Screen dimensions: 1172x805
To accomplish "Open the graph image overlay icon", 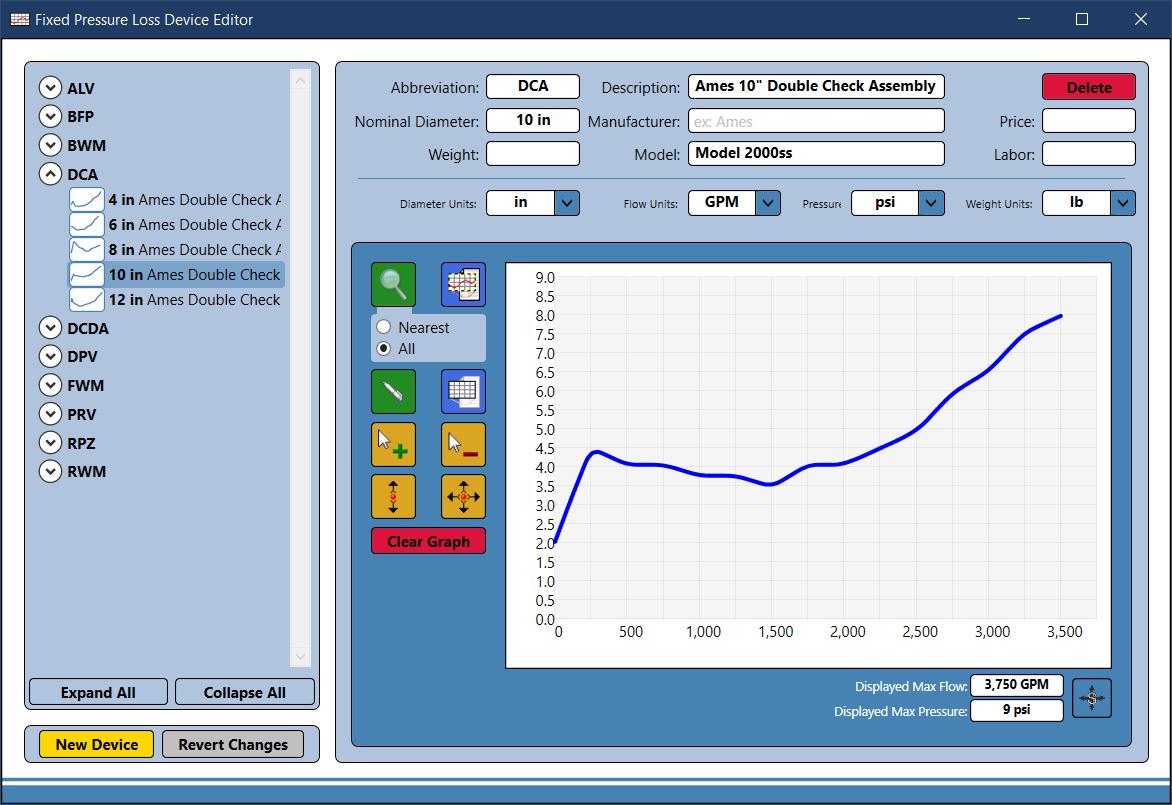I will [x=463, y=284].
